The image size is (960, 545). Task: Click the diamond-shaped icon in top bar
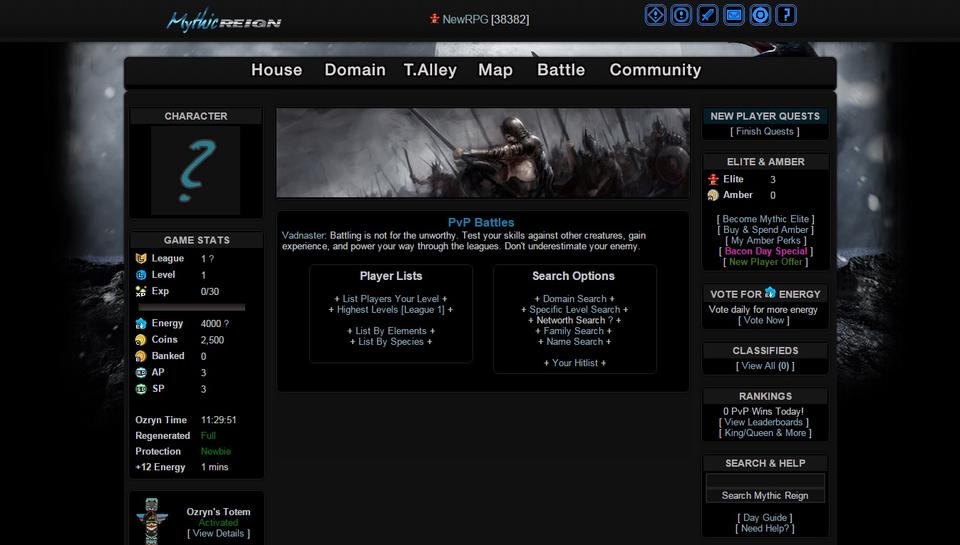[655, 15]
